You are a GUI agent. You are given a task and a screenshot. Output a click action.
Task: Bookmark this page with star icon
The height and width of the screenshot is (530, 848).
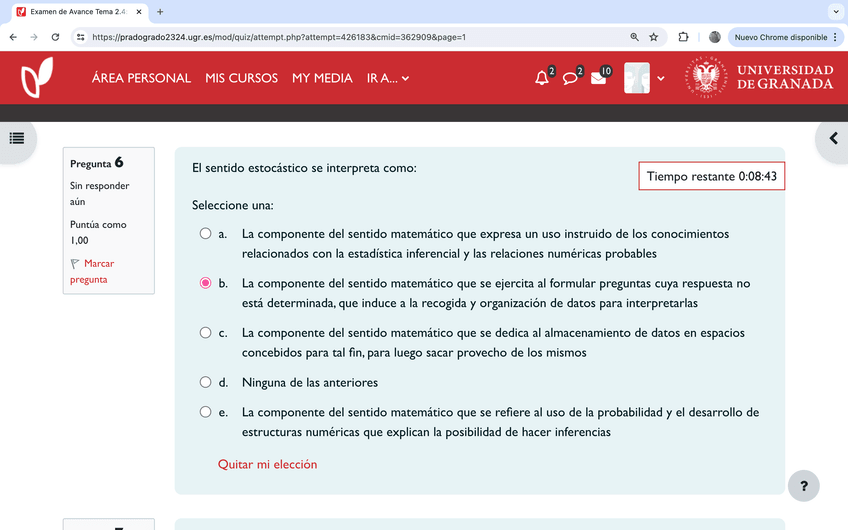(x=654, y=37)
